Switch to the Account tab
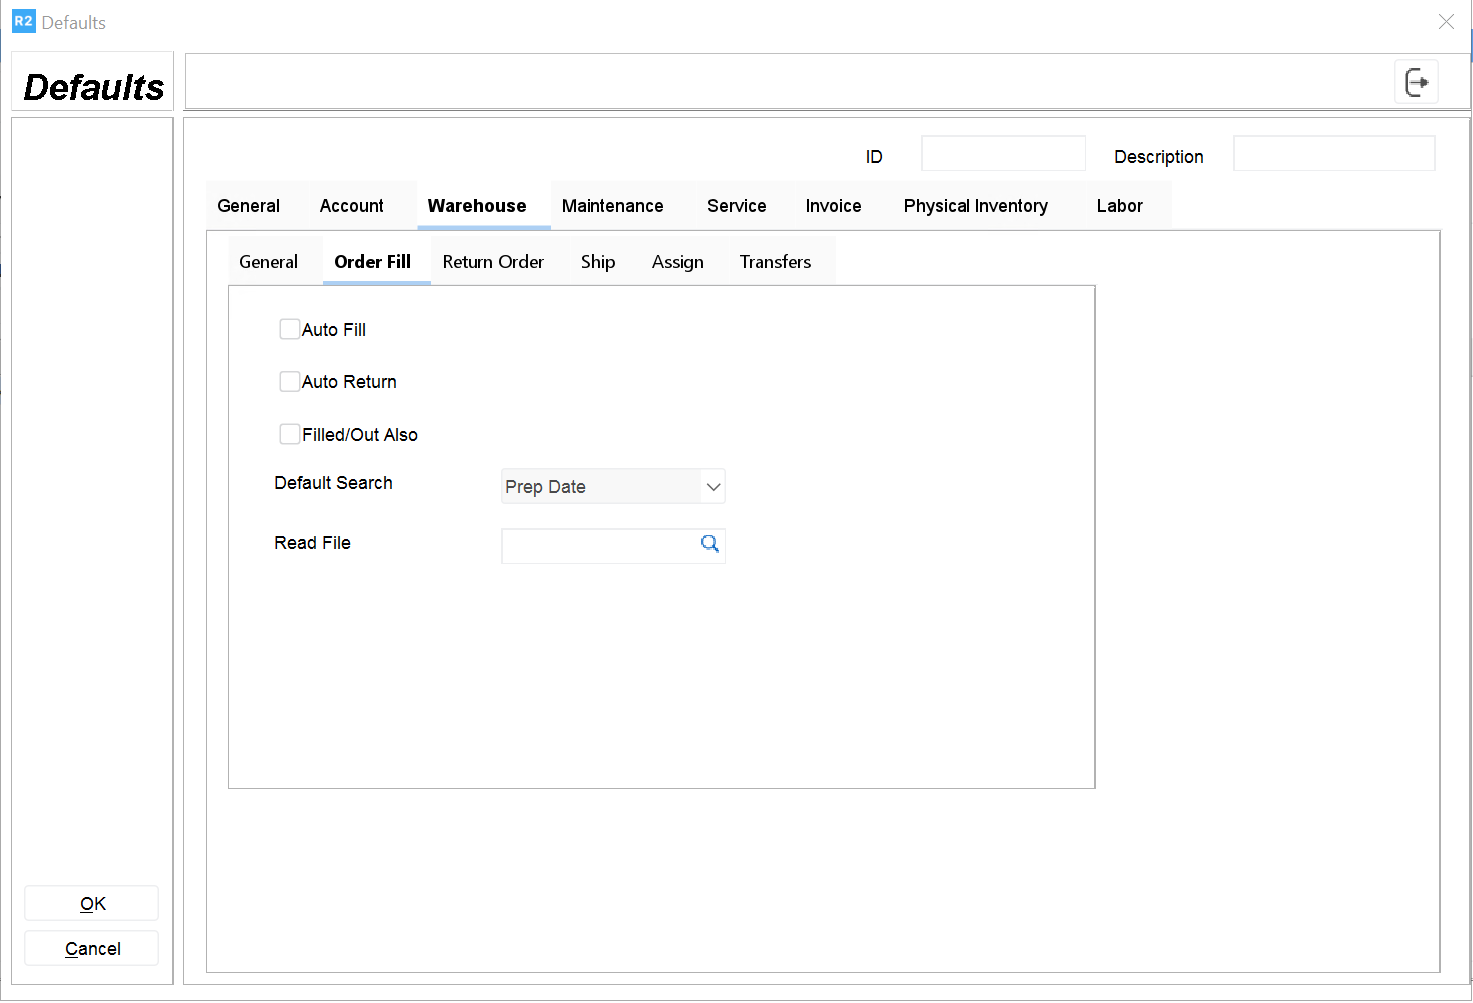This screenshot has width=1473, height=1003. tap(351, 206)
